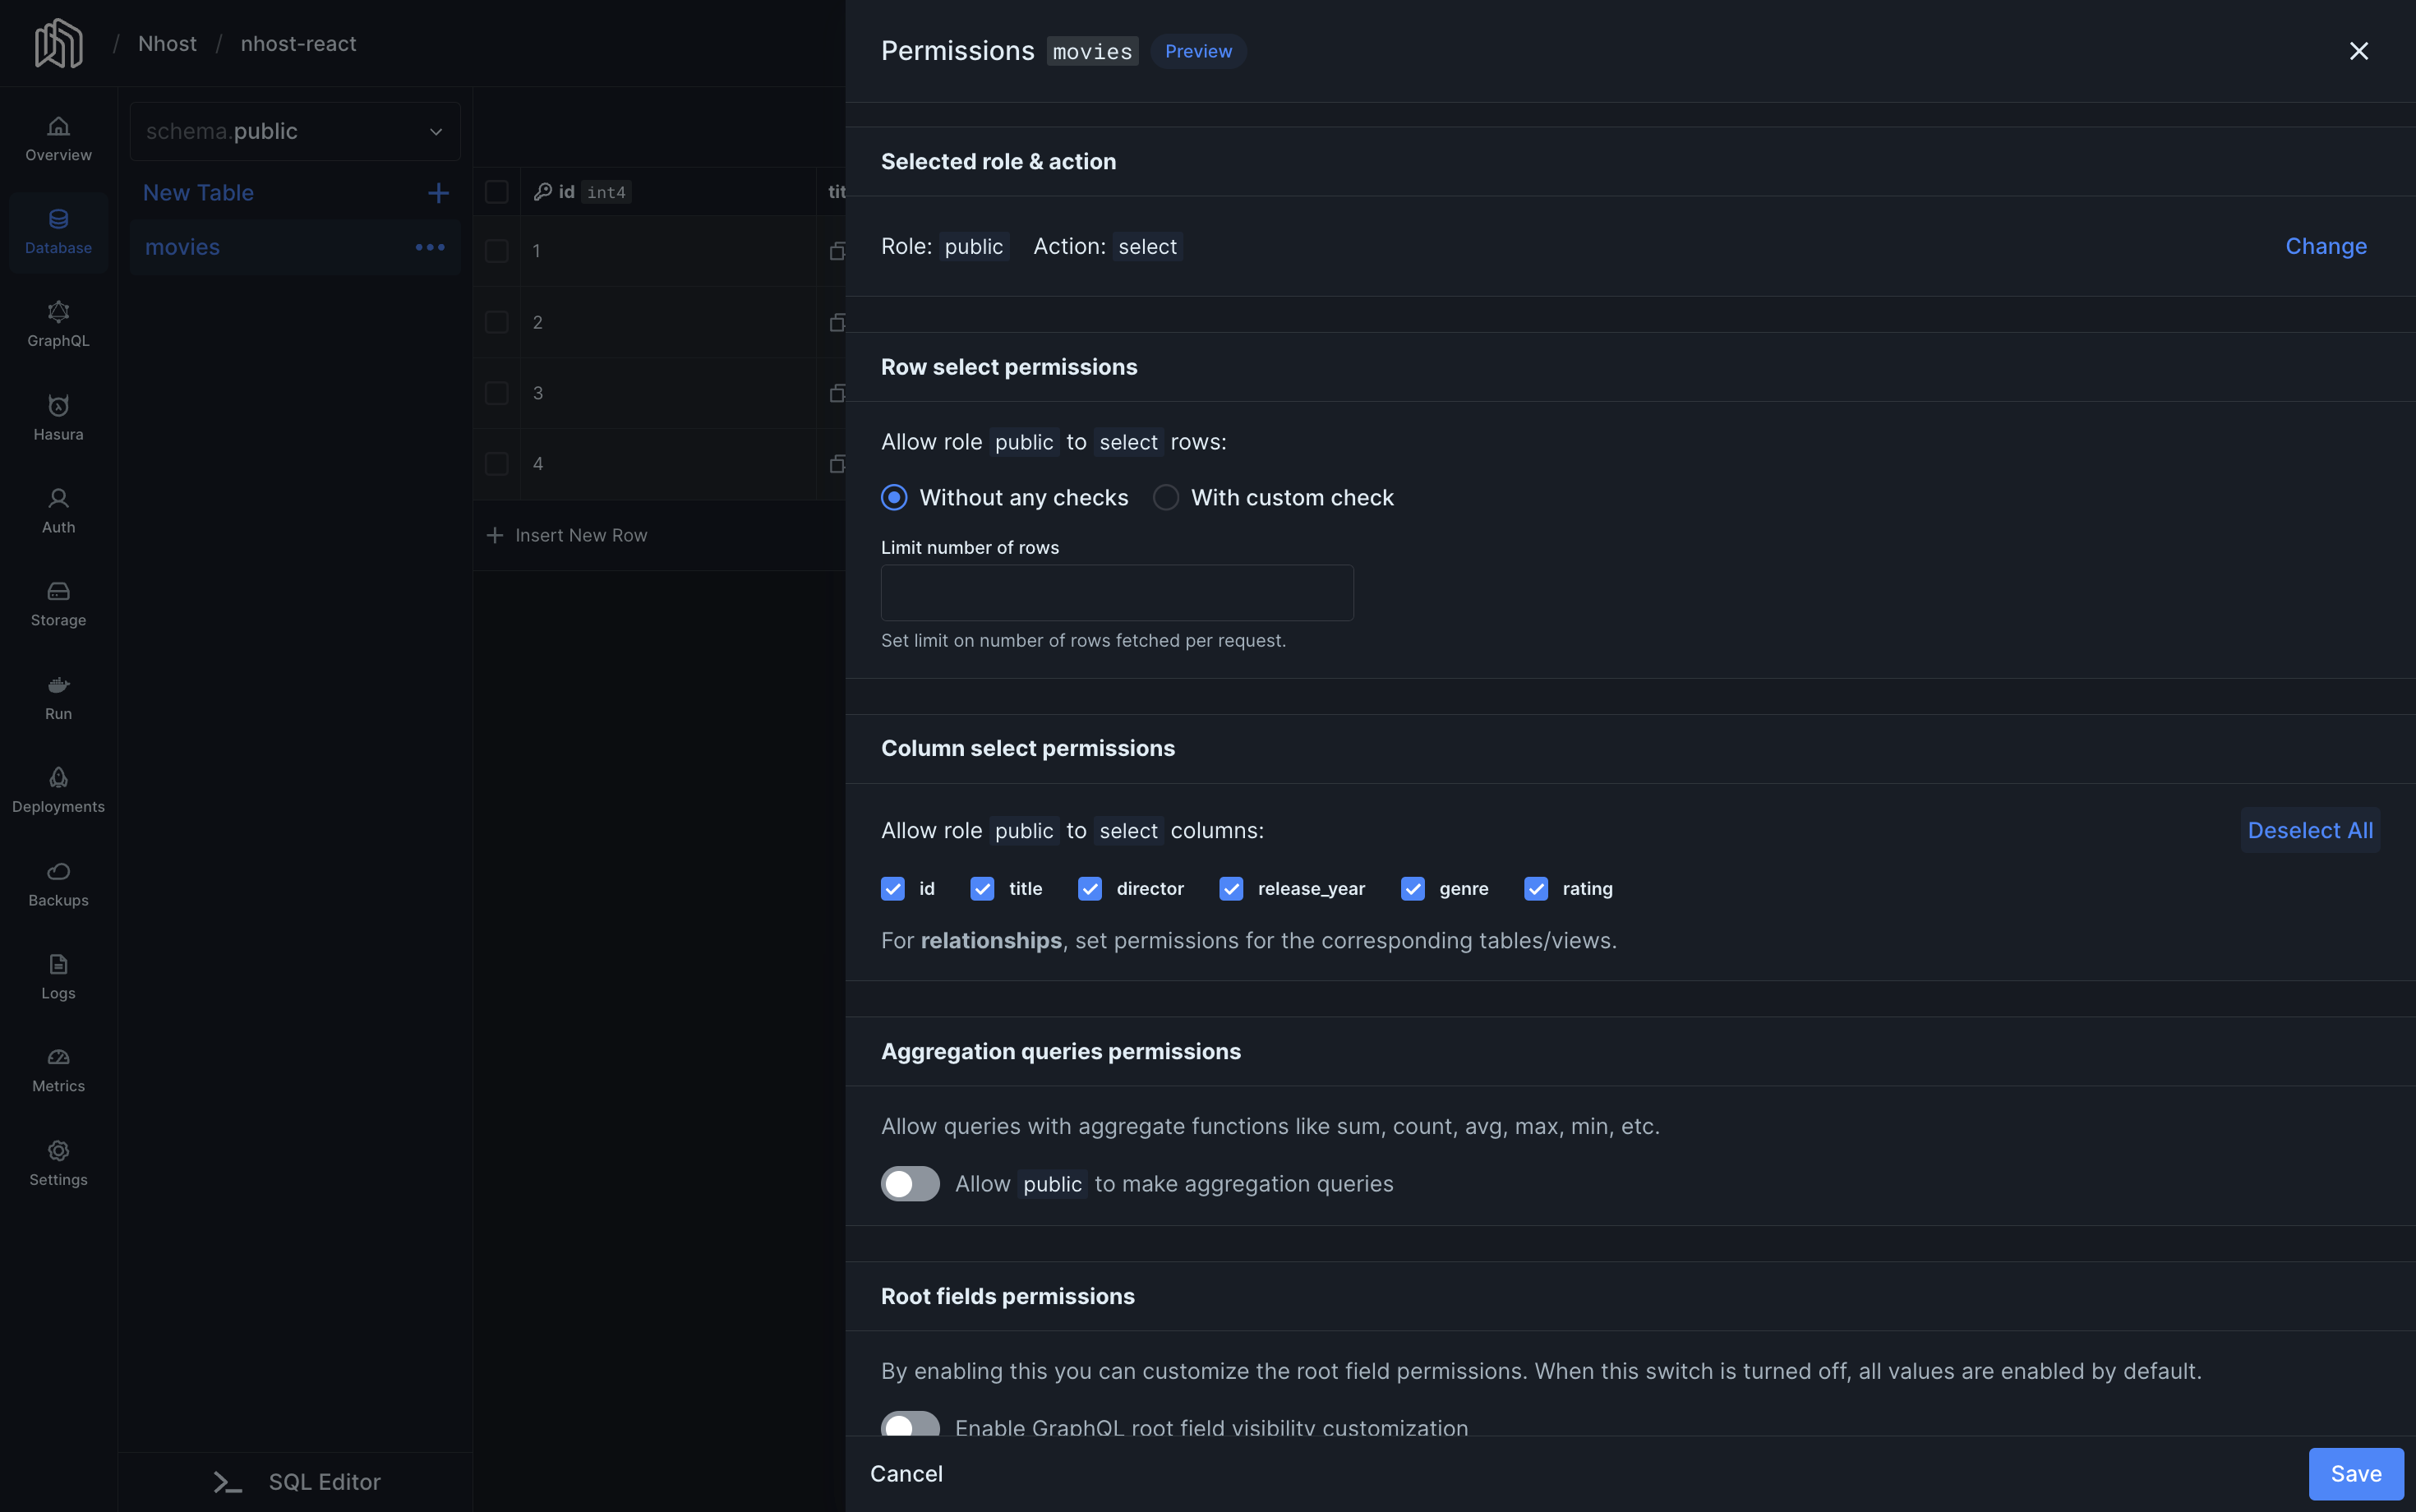Open Metrics gauge icon
The height and width of the screenshot is (1512, 2416).
coord(58,1057)
